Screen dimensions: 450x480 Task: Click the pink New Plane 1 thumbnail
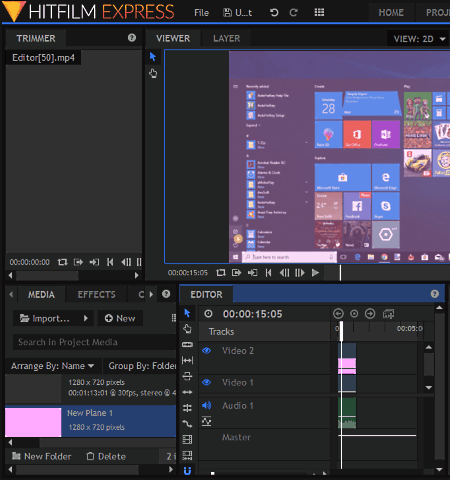pos(33,422)
